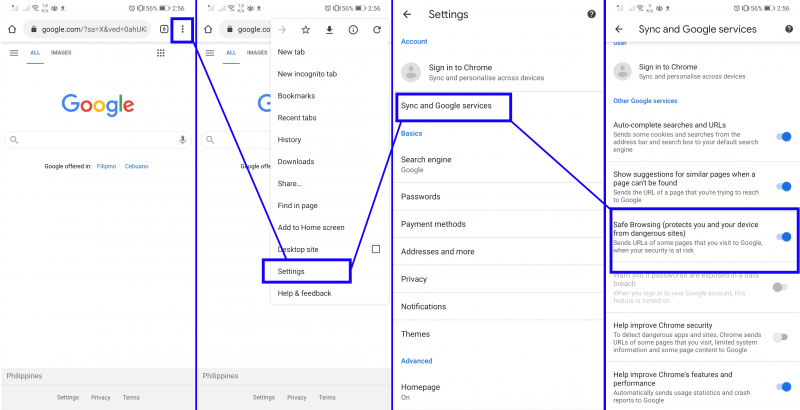Viewport: 800px width, 410px height.
Task: Toggle Help improve Chrome security switch
Action: (x=780, y=337)
